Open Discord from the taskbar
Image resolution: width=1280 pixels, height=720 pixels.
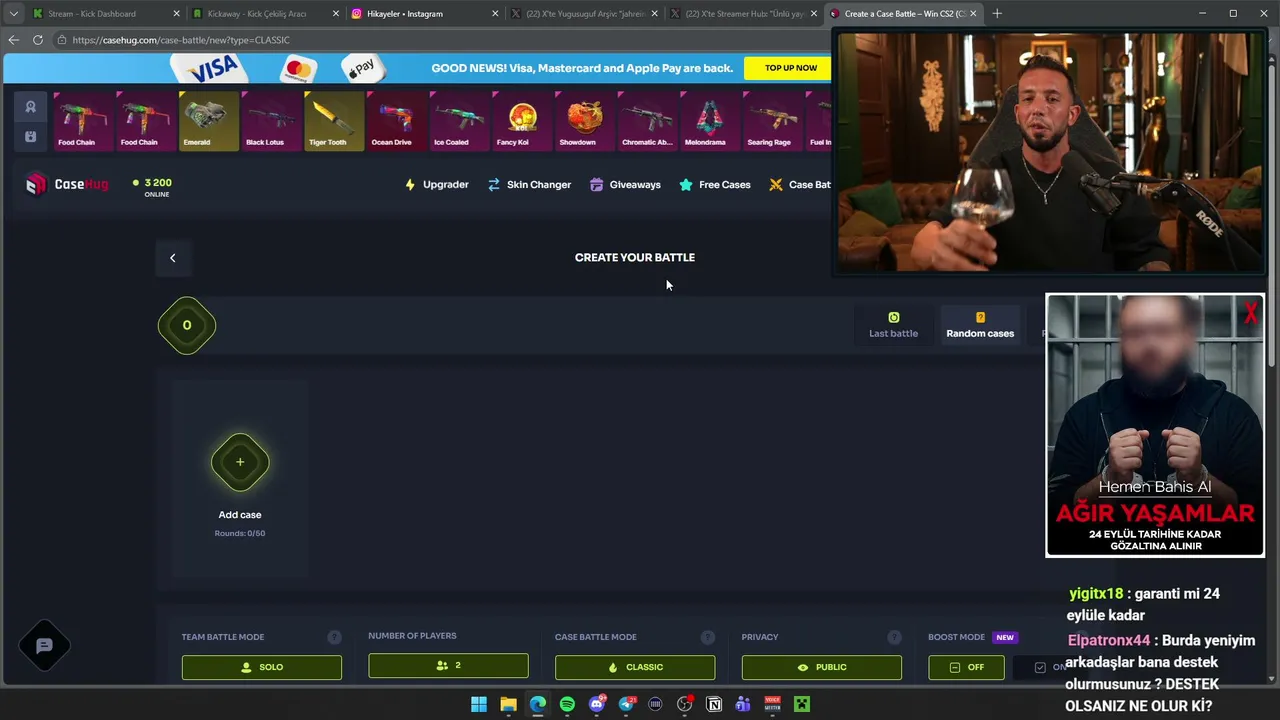pos(597,704)
